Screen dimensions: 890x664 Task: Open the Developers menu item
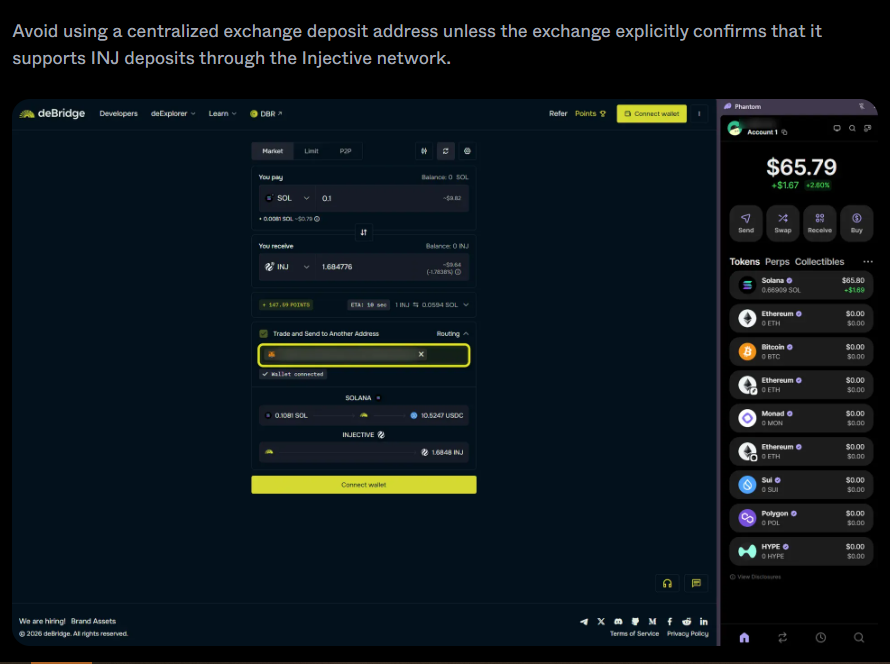(119, 114)
